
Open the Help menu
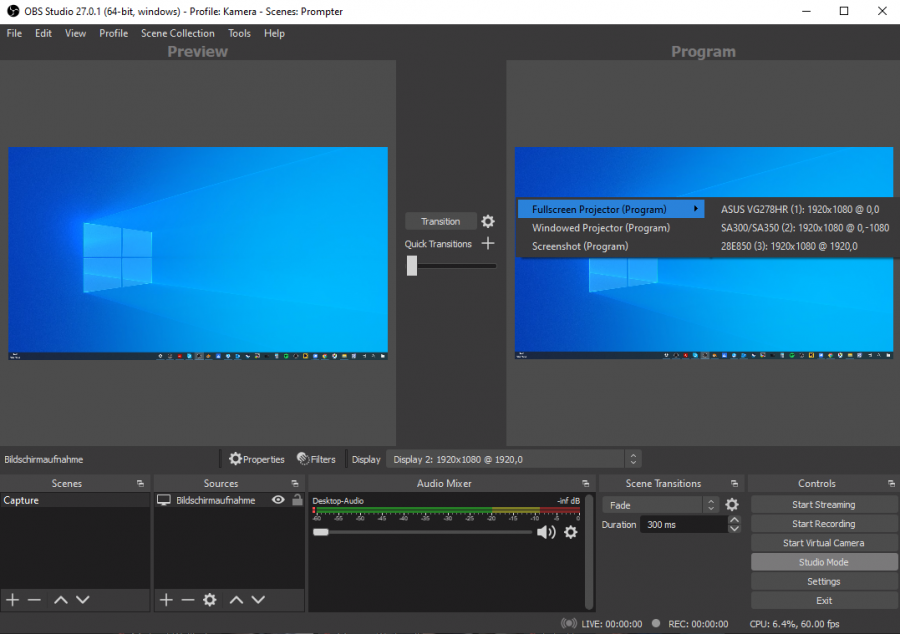pos(274,33)
